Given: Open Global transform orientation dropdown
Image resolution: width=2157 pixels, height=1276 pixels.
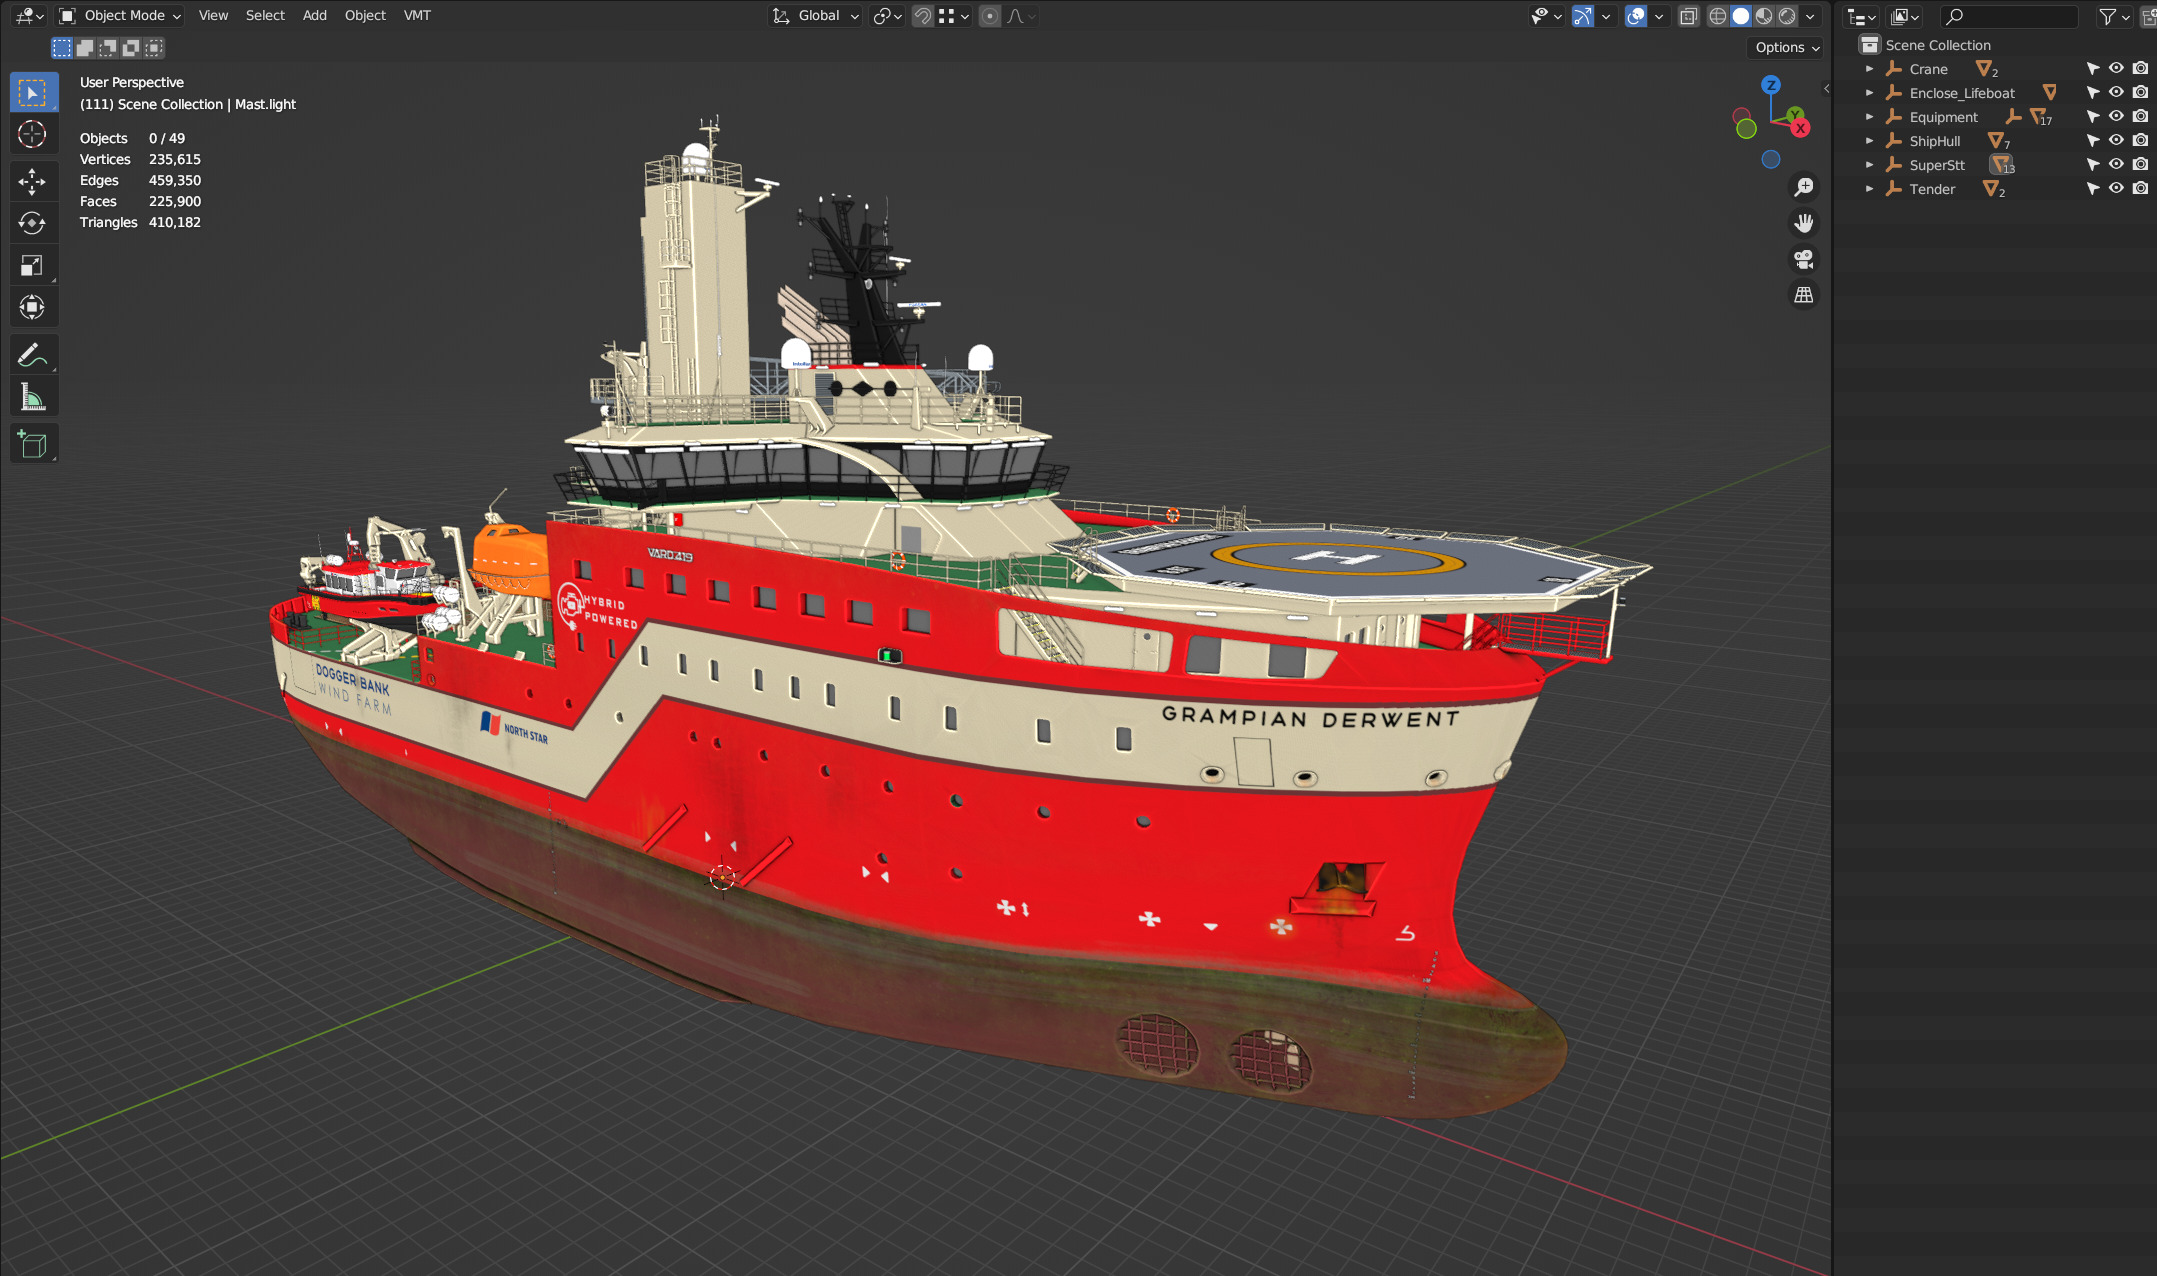Looking at the screenshot, I should 816,16.
